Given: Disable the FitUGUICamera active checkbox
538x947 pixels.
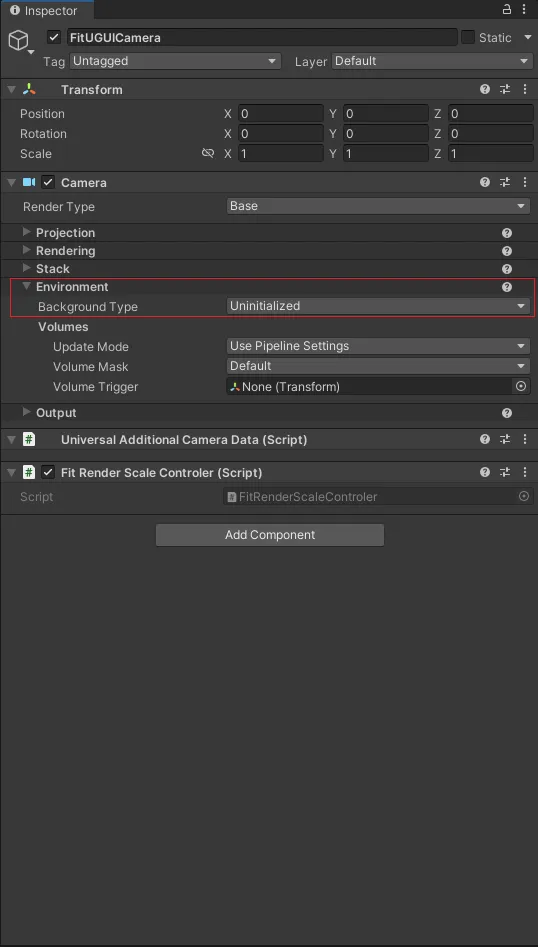Looking at the screenshot, I should 54,37.
